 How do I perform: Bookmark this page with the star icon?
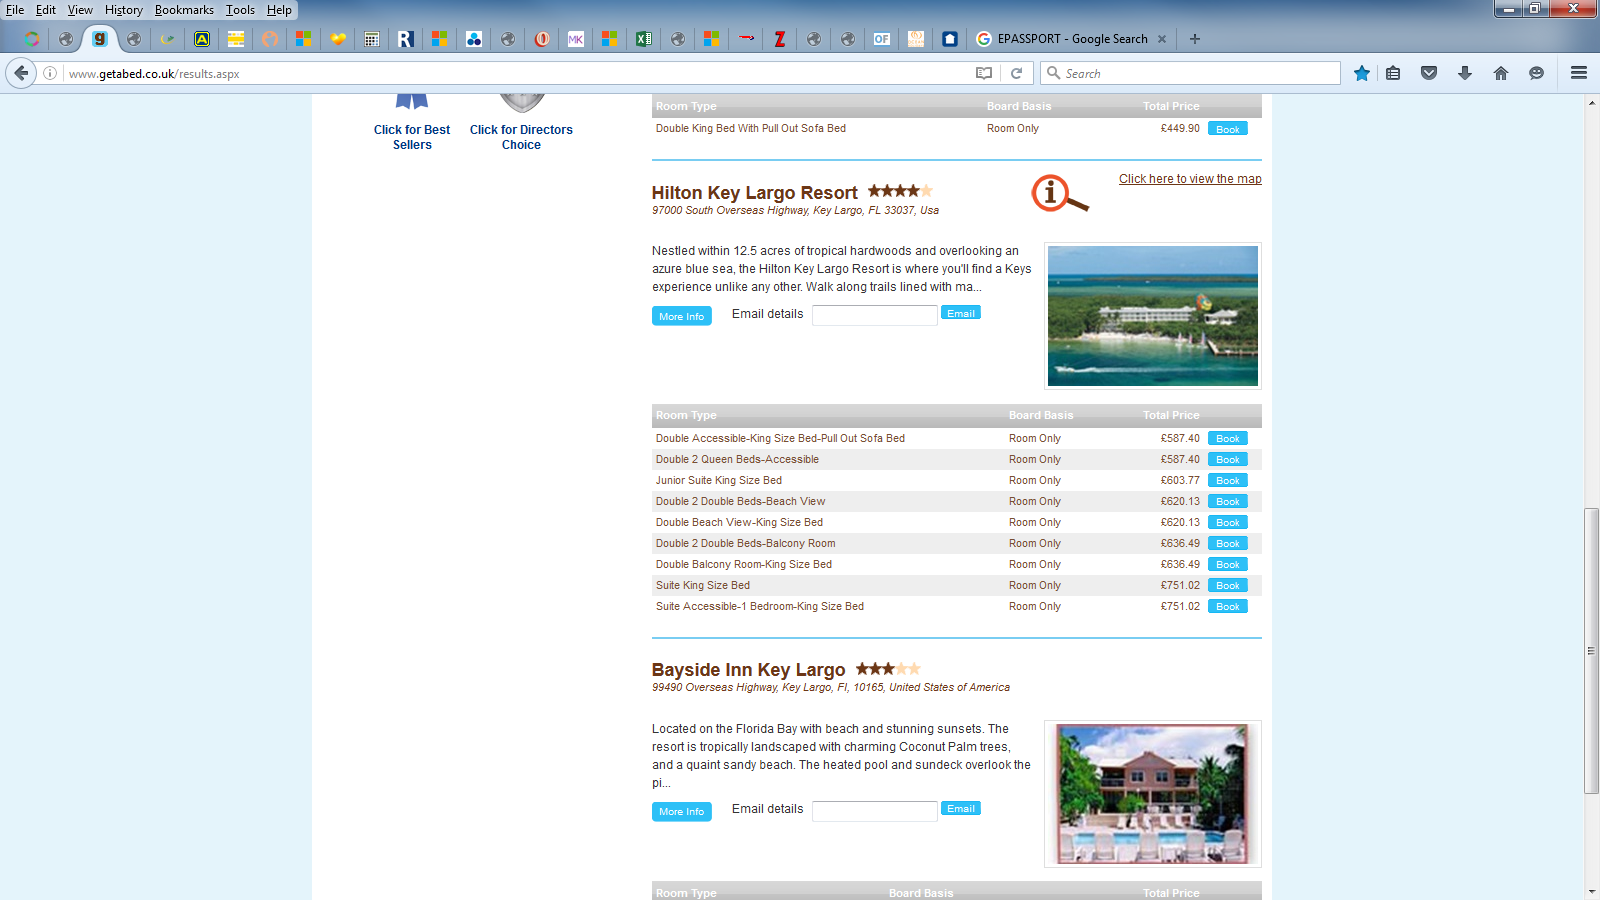(x=1361, y=73)
